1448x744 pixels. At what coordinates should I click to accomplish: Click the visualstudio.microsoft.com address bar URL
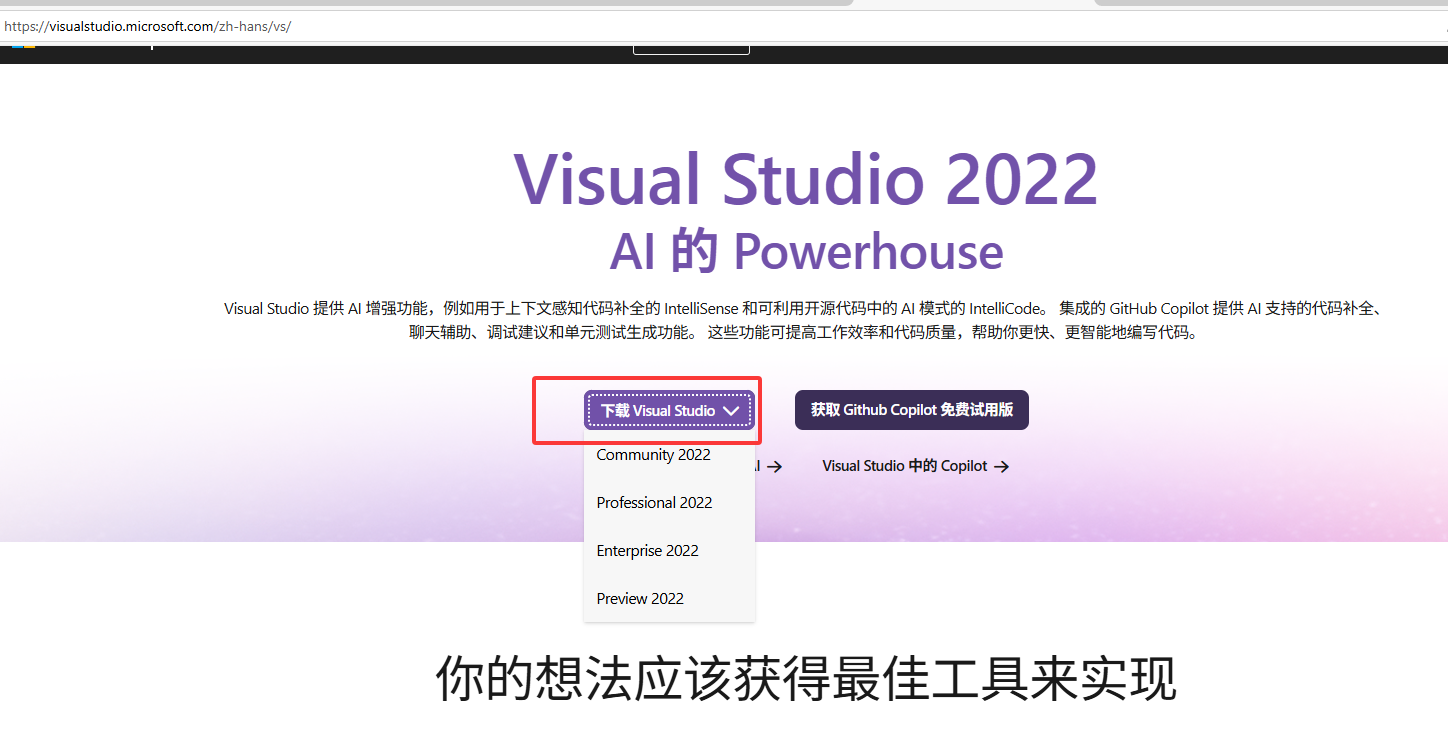click(148, 26)
